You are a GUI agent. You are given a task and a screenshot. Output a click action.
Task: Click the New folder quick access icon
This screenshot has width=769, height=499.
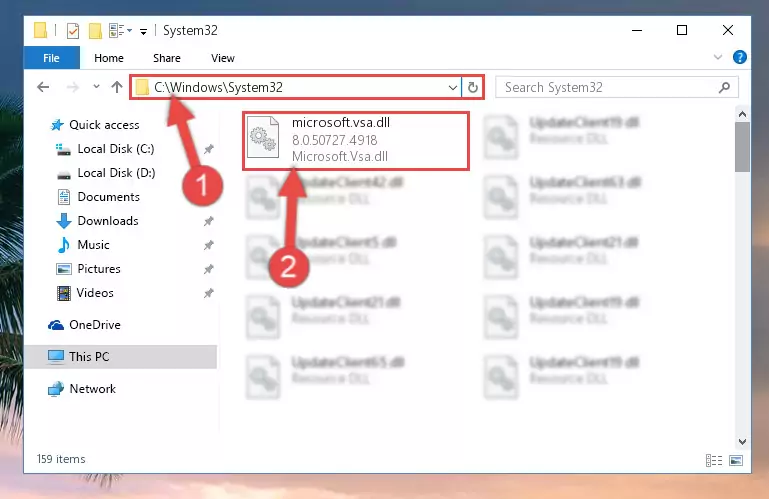point(95,30)
